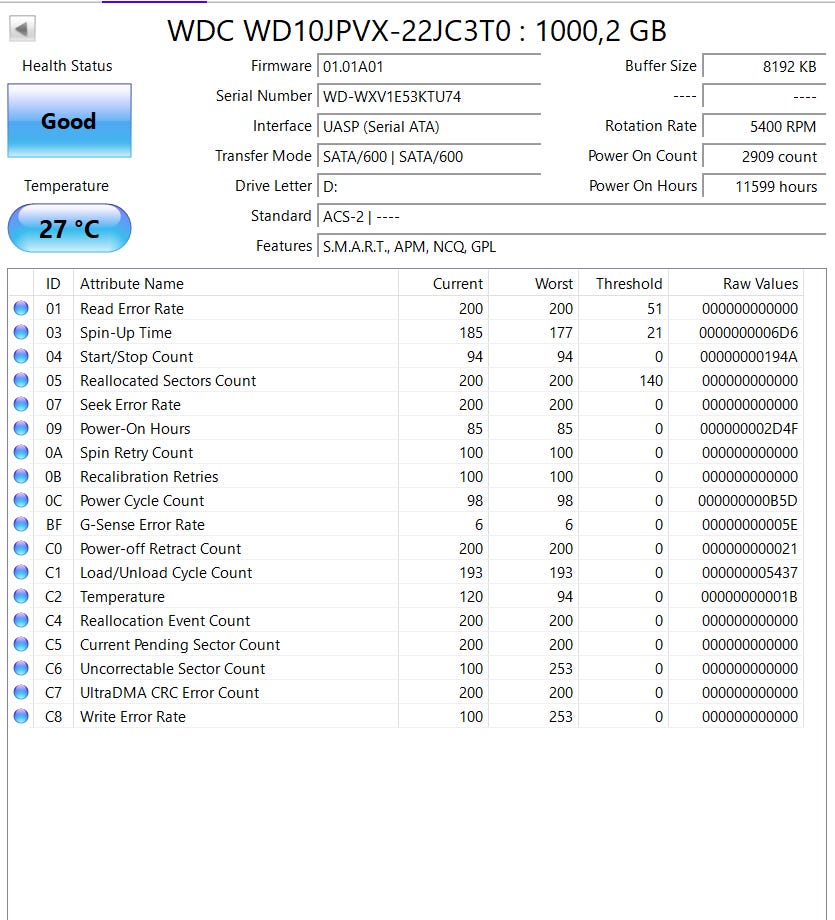Viewport: 835px width, 920px height.
Task: Select the Write Error Rate attribute name
Action: pyautogui.click(x=133, y=717)
